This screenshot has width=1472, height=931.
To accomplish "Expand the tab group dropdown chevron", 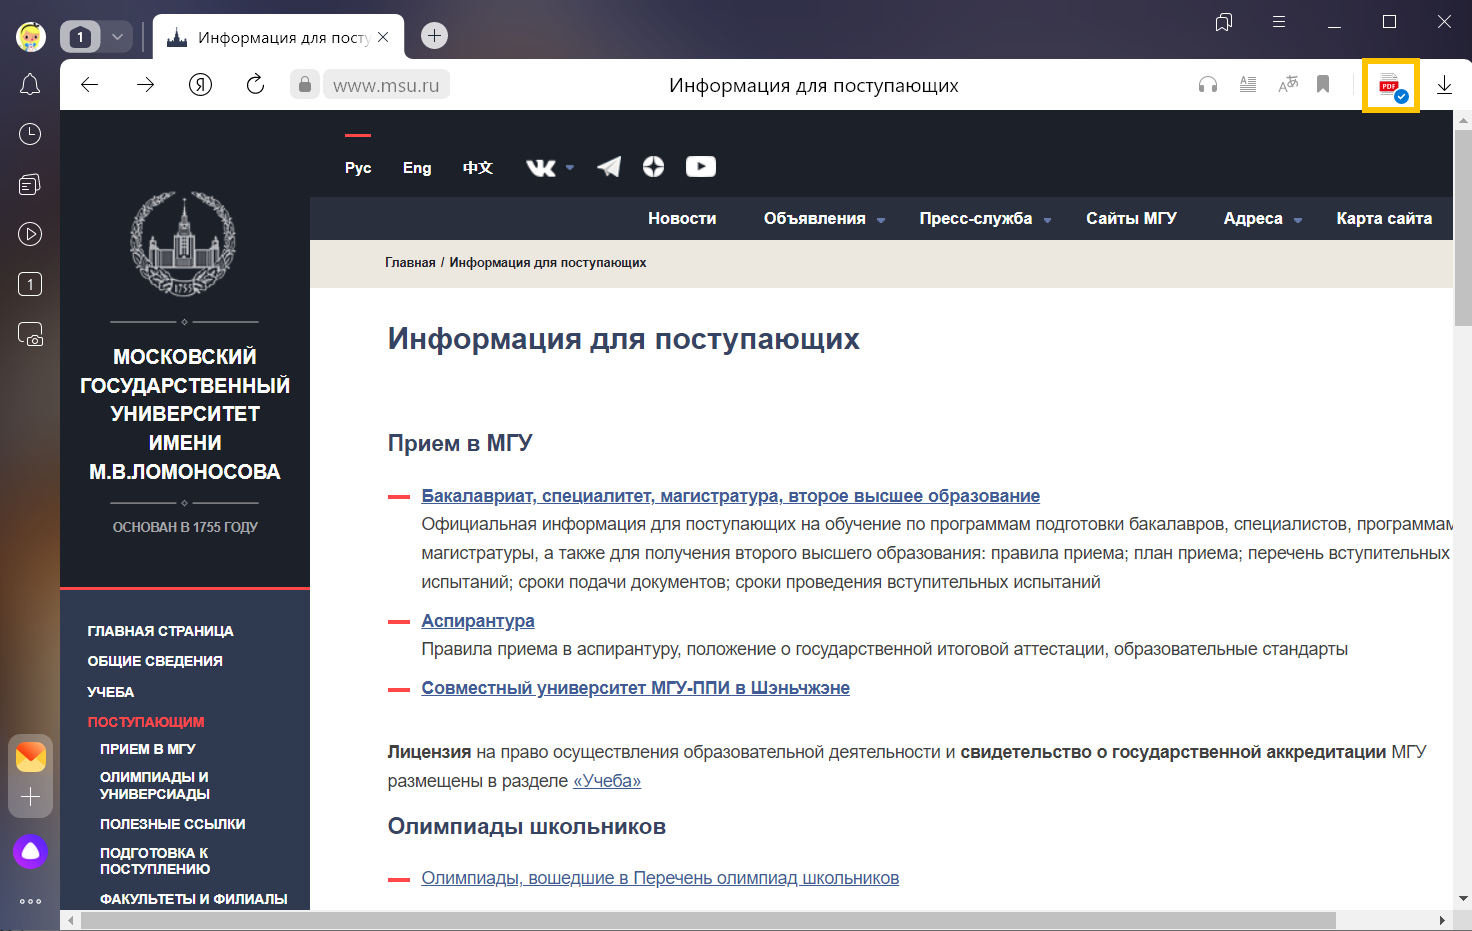I will tap(117, 37).
